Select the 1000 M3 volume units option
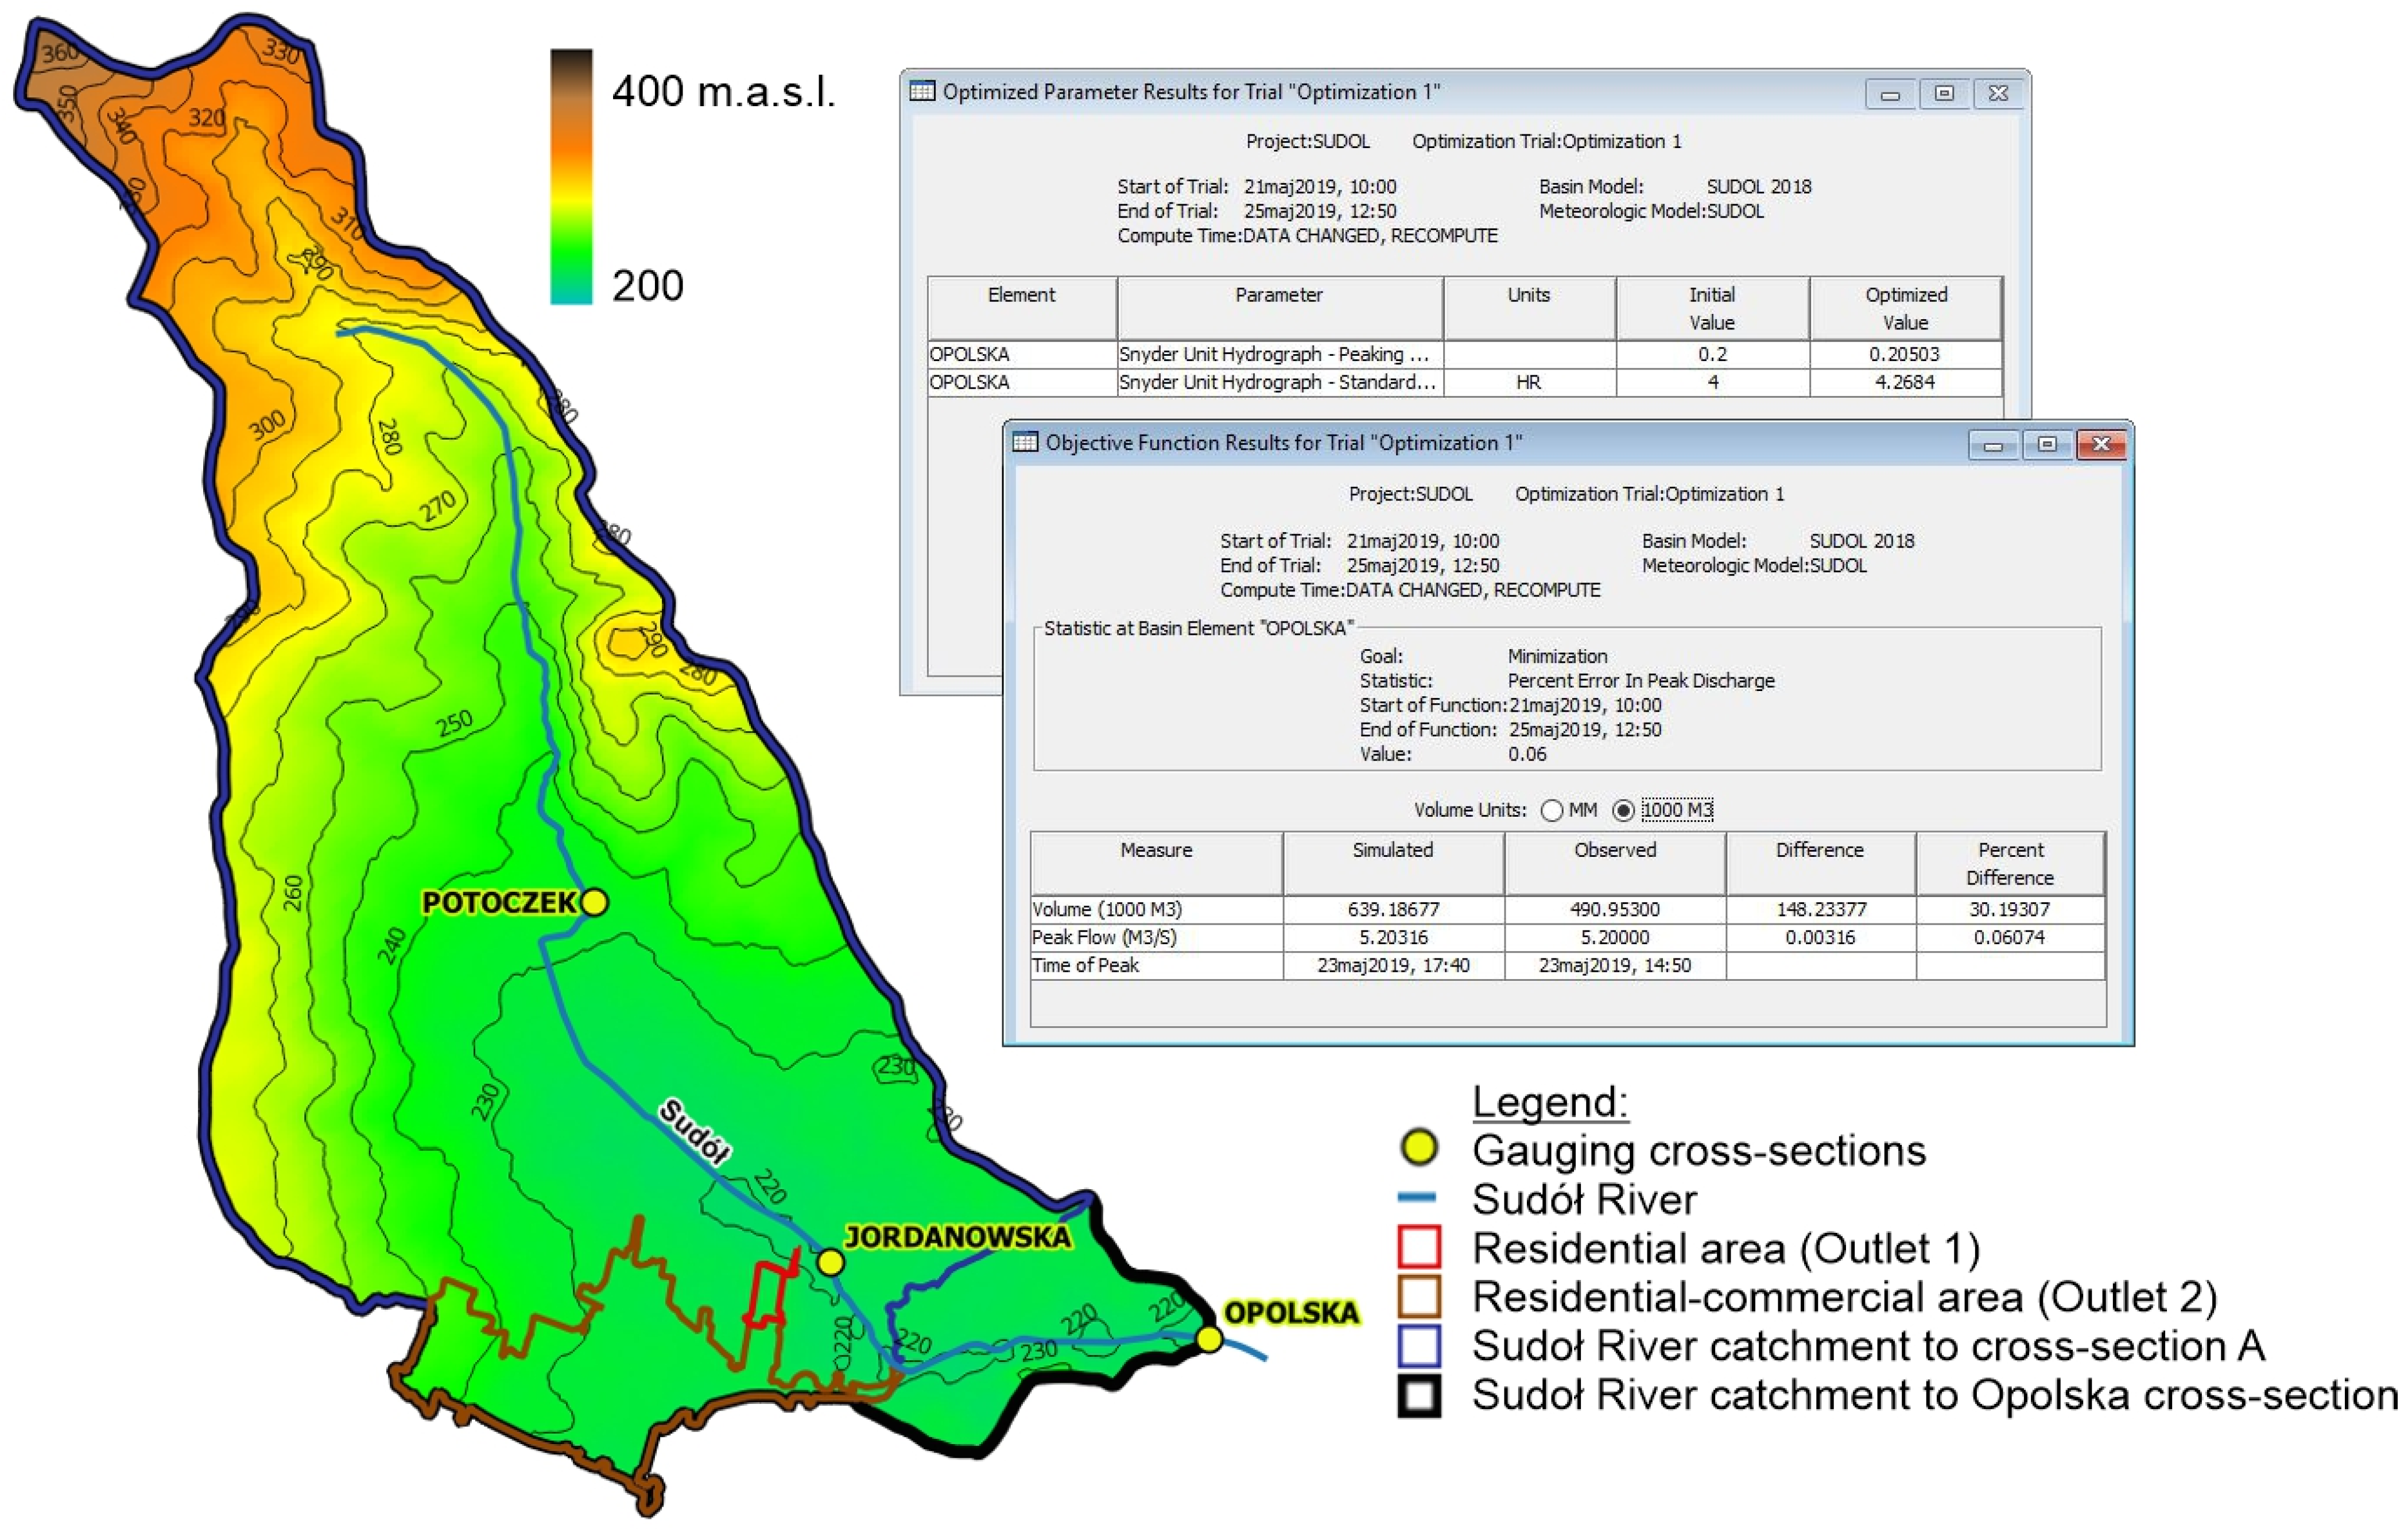This screenshot has width=2408, height=1529. click(x=1623, y=810)
